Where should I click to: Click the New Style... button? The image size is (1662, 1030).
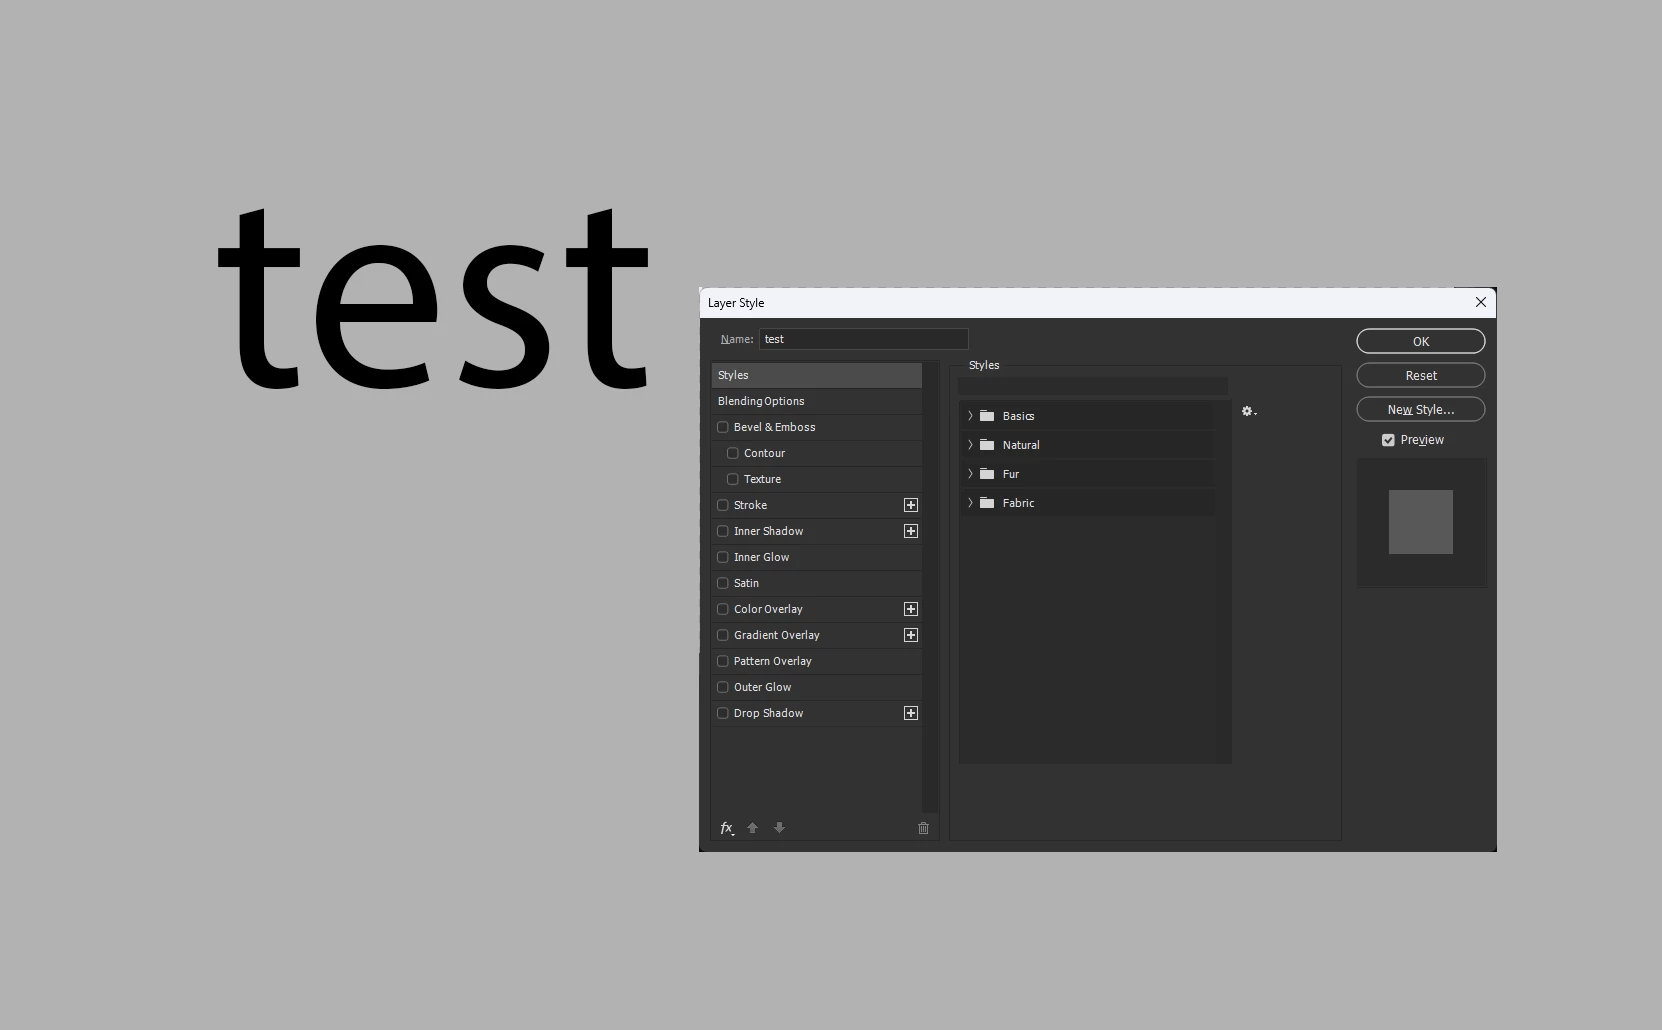[x=1420, y=409]
